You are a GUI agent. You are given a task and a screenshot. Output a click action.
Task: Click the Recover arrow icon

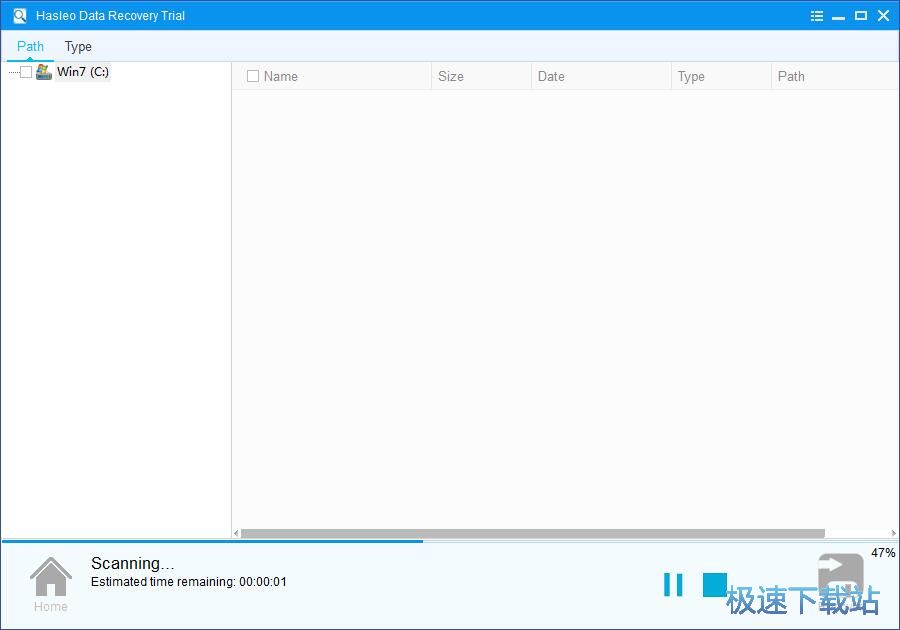840,577
